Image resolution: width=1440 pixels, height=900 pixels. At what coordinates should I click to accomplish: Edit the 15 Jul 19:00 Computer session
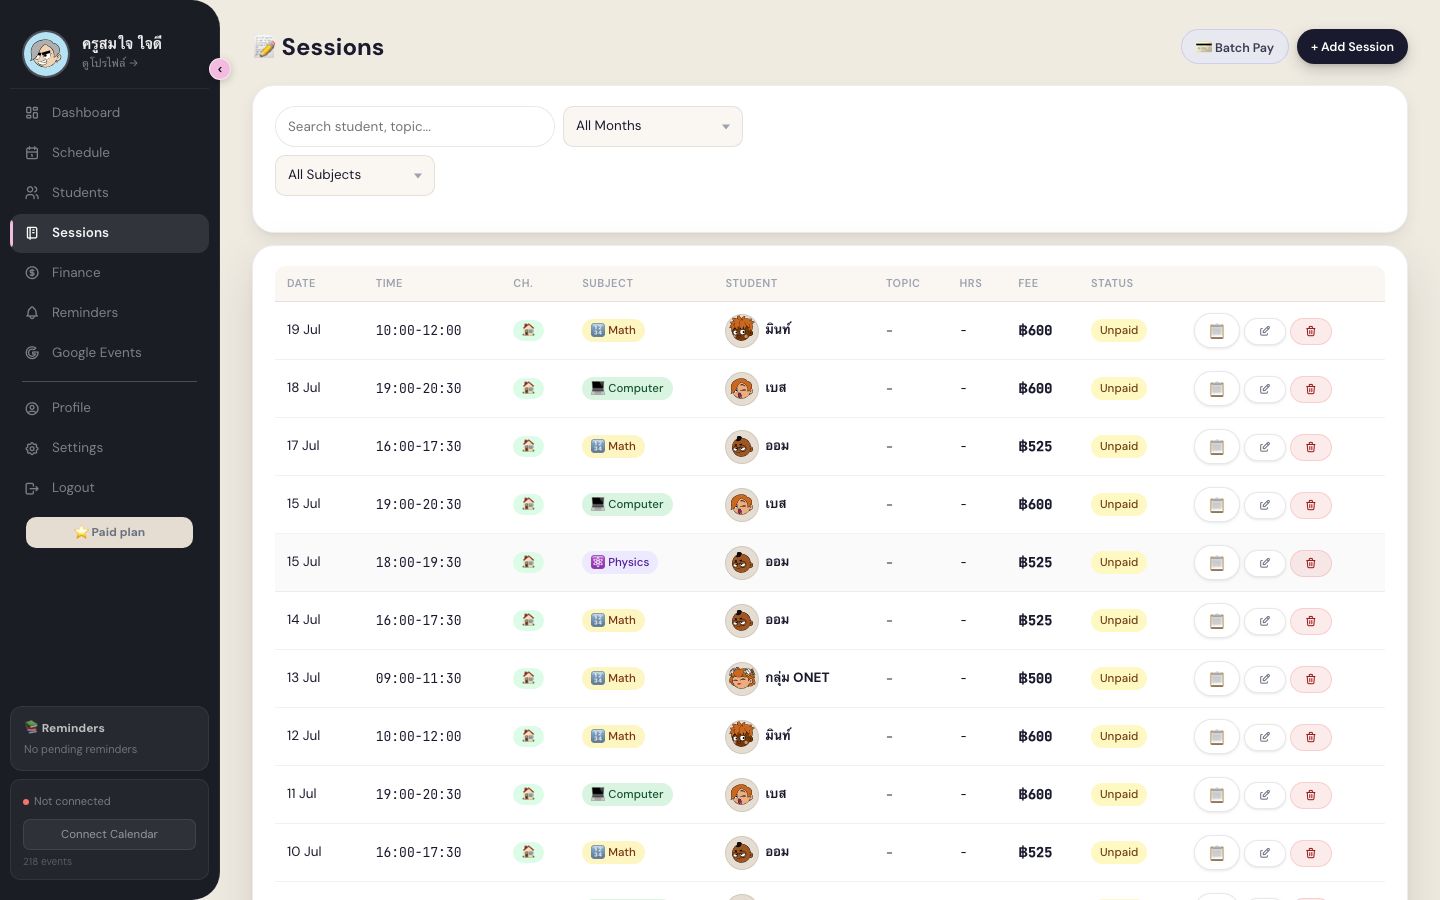1264,505
